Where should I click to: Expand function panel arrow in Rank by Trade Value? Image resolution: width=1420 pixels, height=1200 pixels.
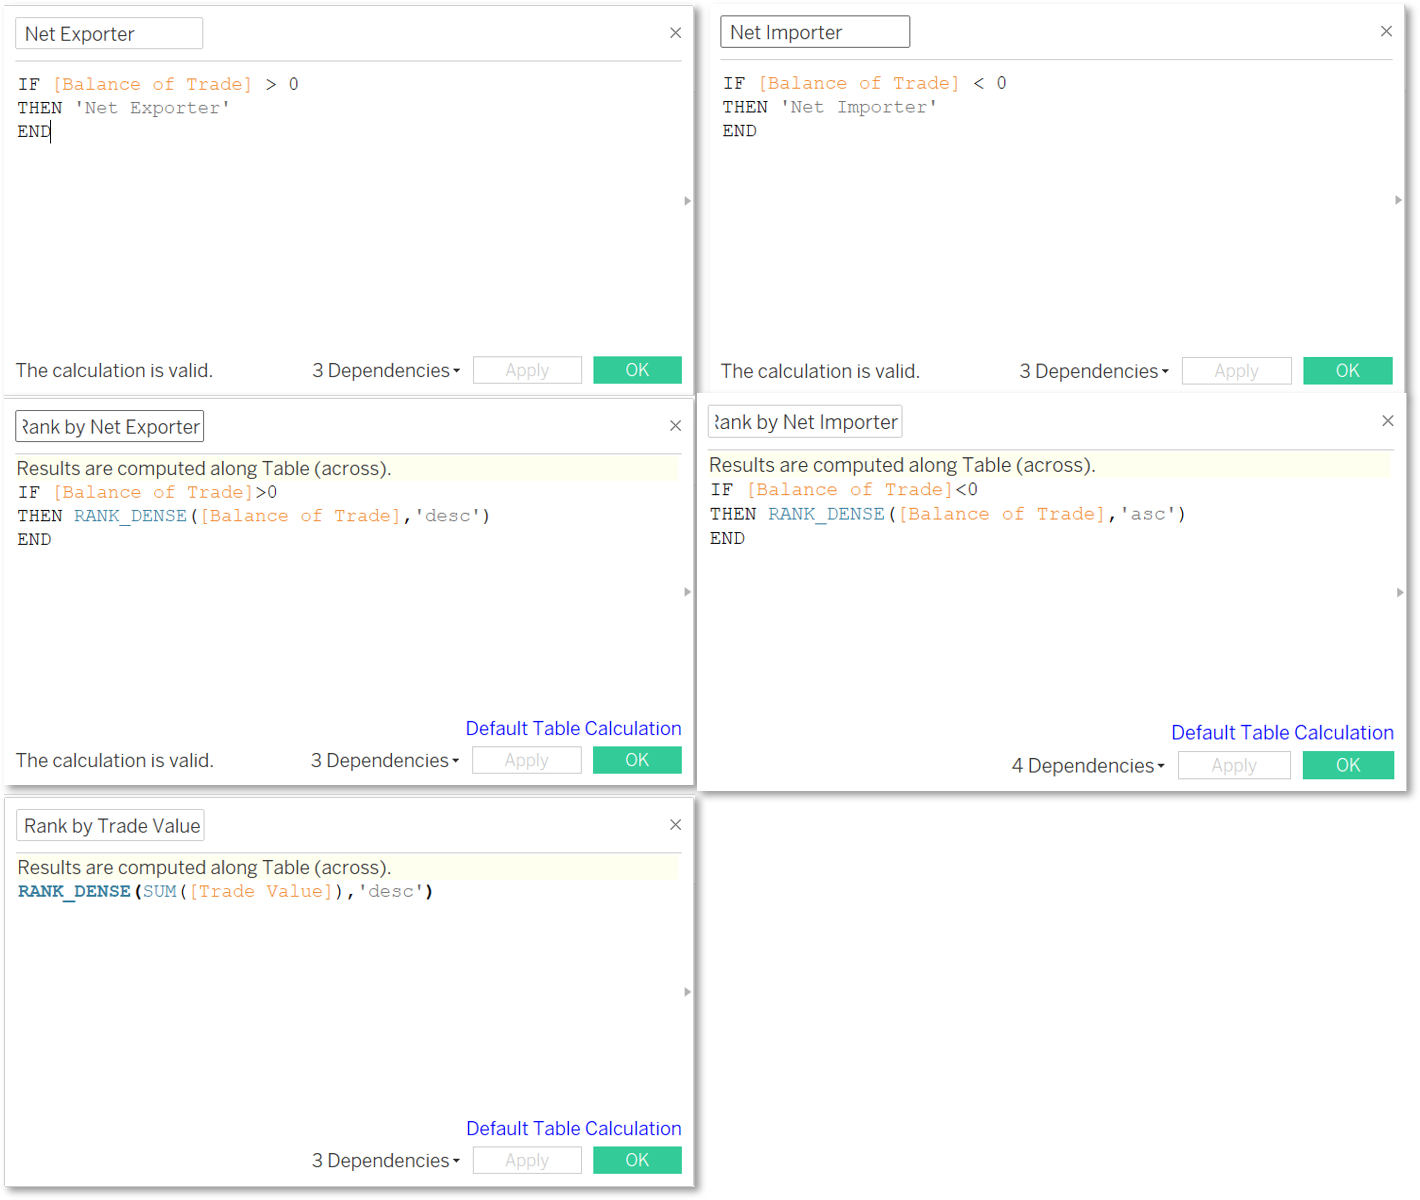(x=687, y=992)
